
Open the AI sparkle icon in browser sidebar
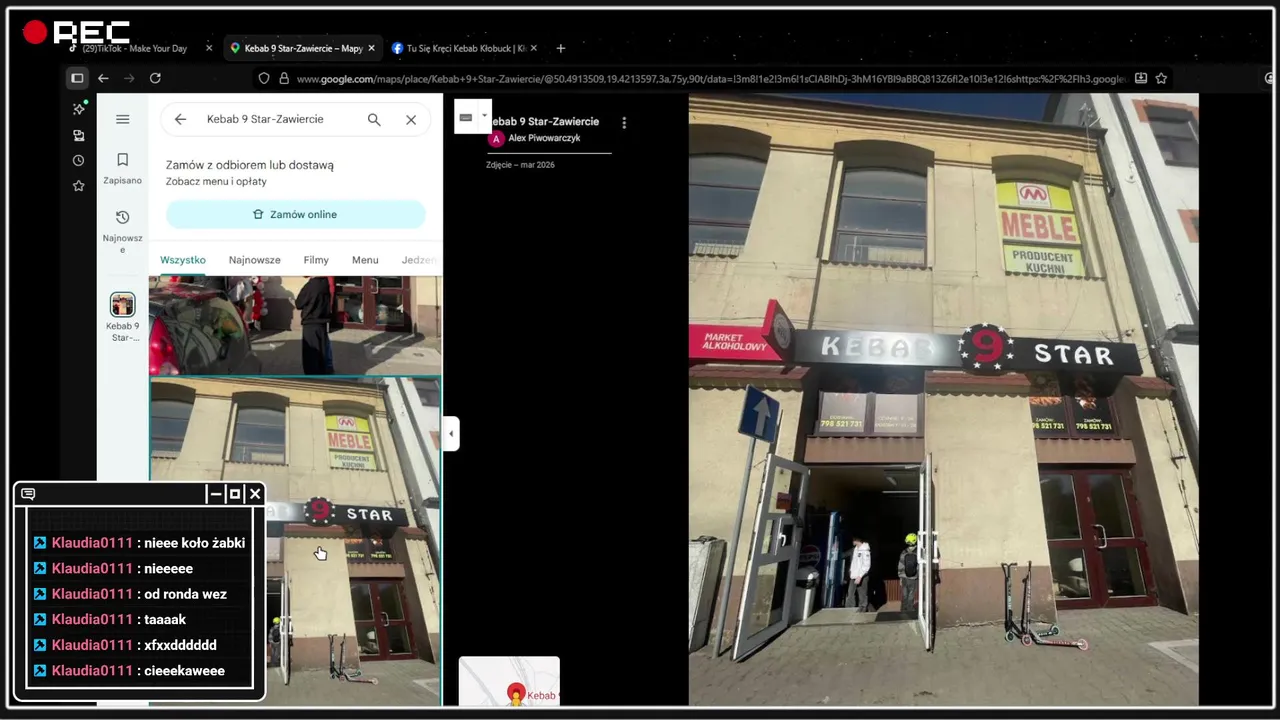pos(79,108)
